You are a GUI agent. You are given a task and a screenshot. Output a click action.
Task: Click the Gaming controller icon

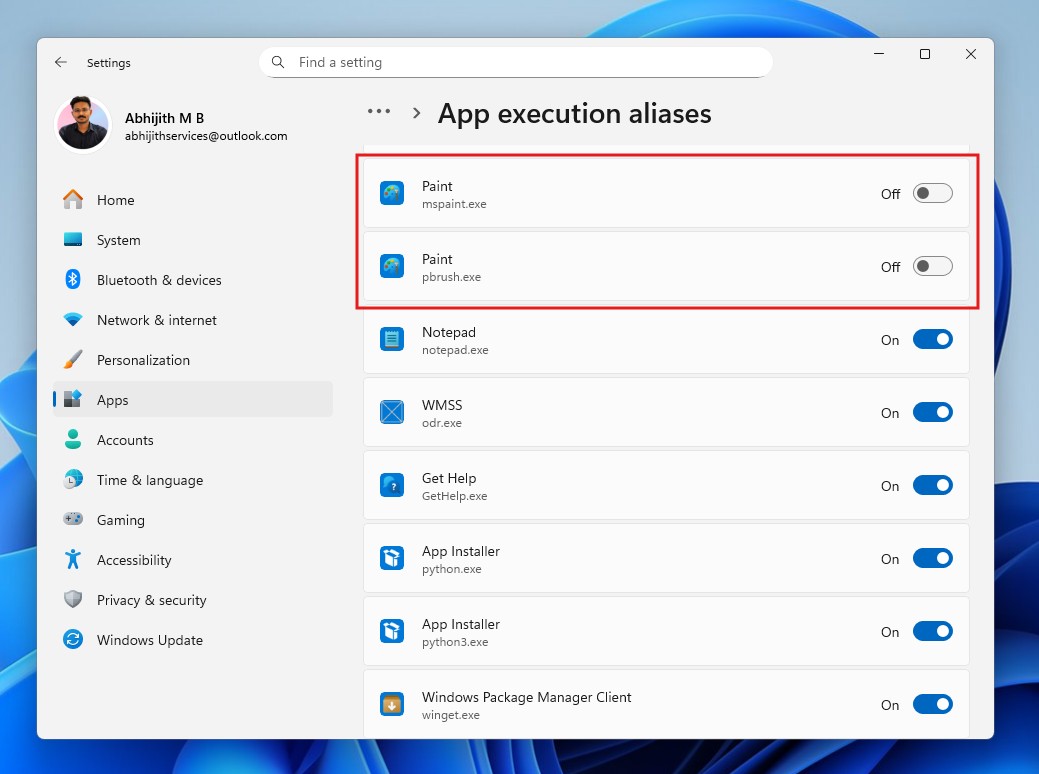pyautogui.click(x=72, y=520)
